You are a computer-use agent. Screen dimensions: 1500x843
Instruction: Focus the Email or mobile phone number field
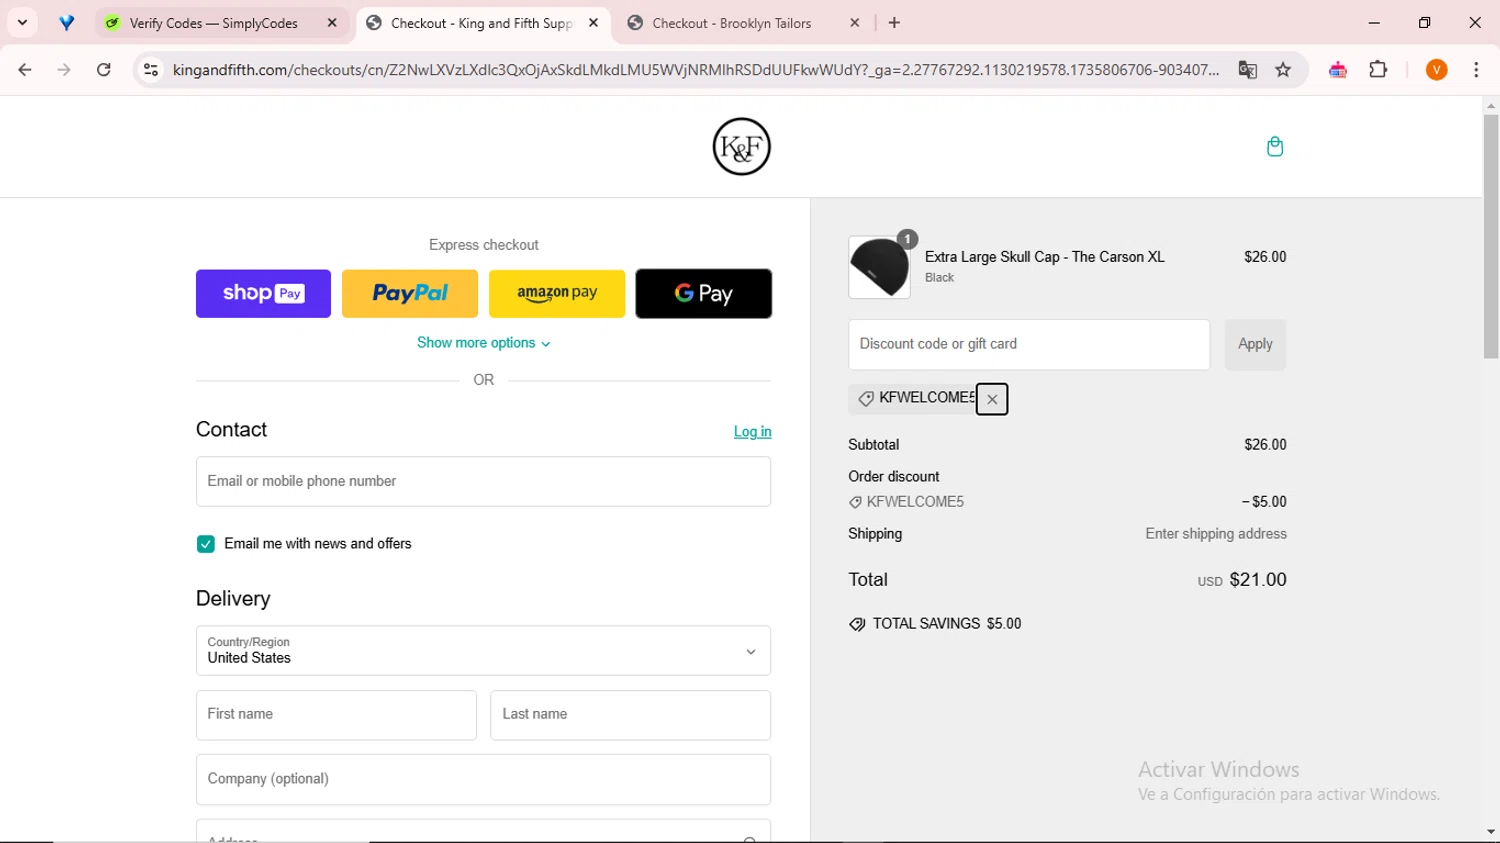click(x=483, y=482)
